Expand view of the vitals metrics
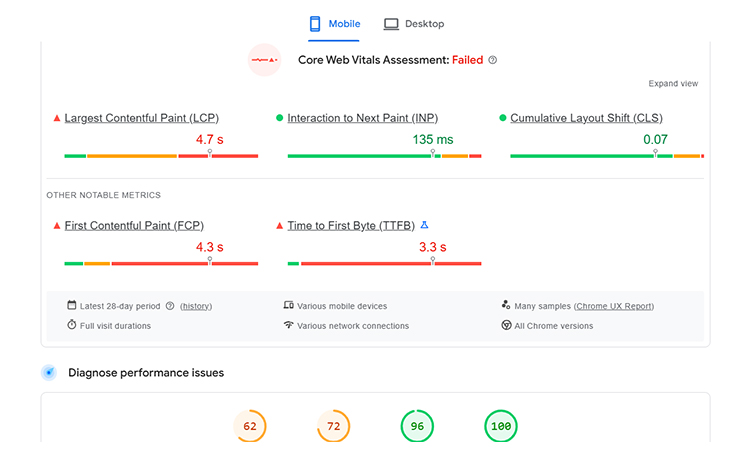Image resolution: width=750 pixels, height=450 pixels. (x=673, y=84)
